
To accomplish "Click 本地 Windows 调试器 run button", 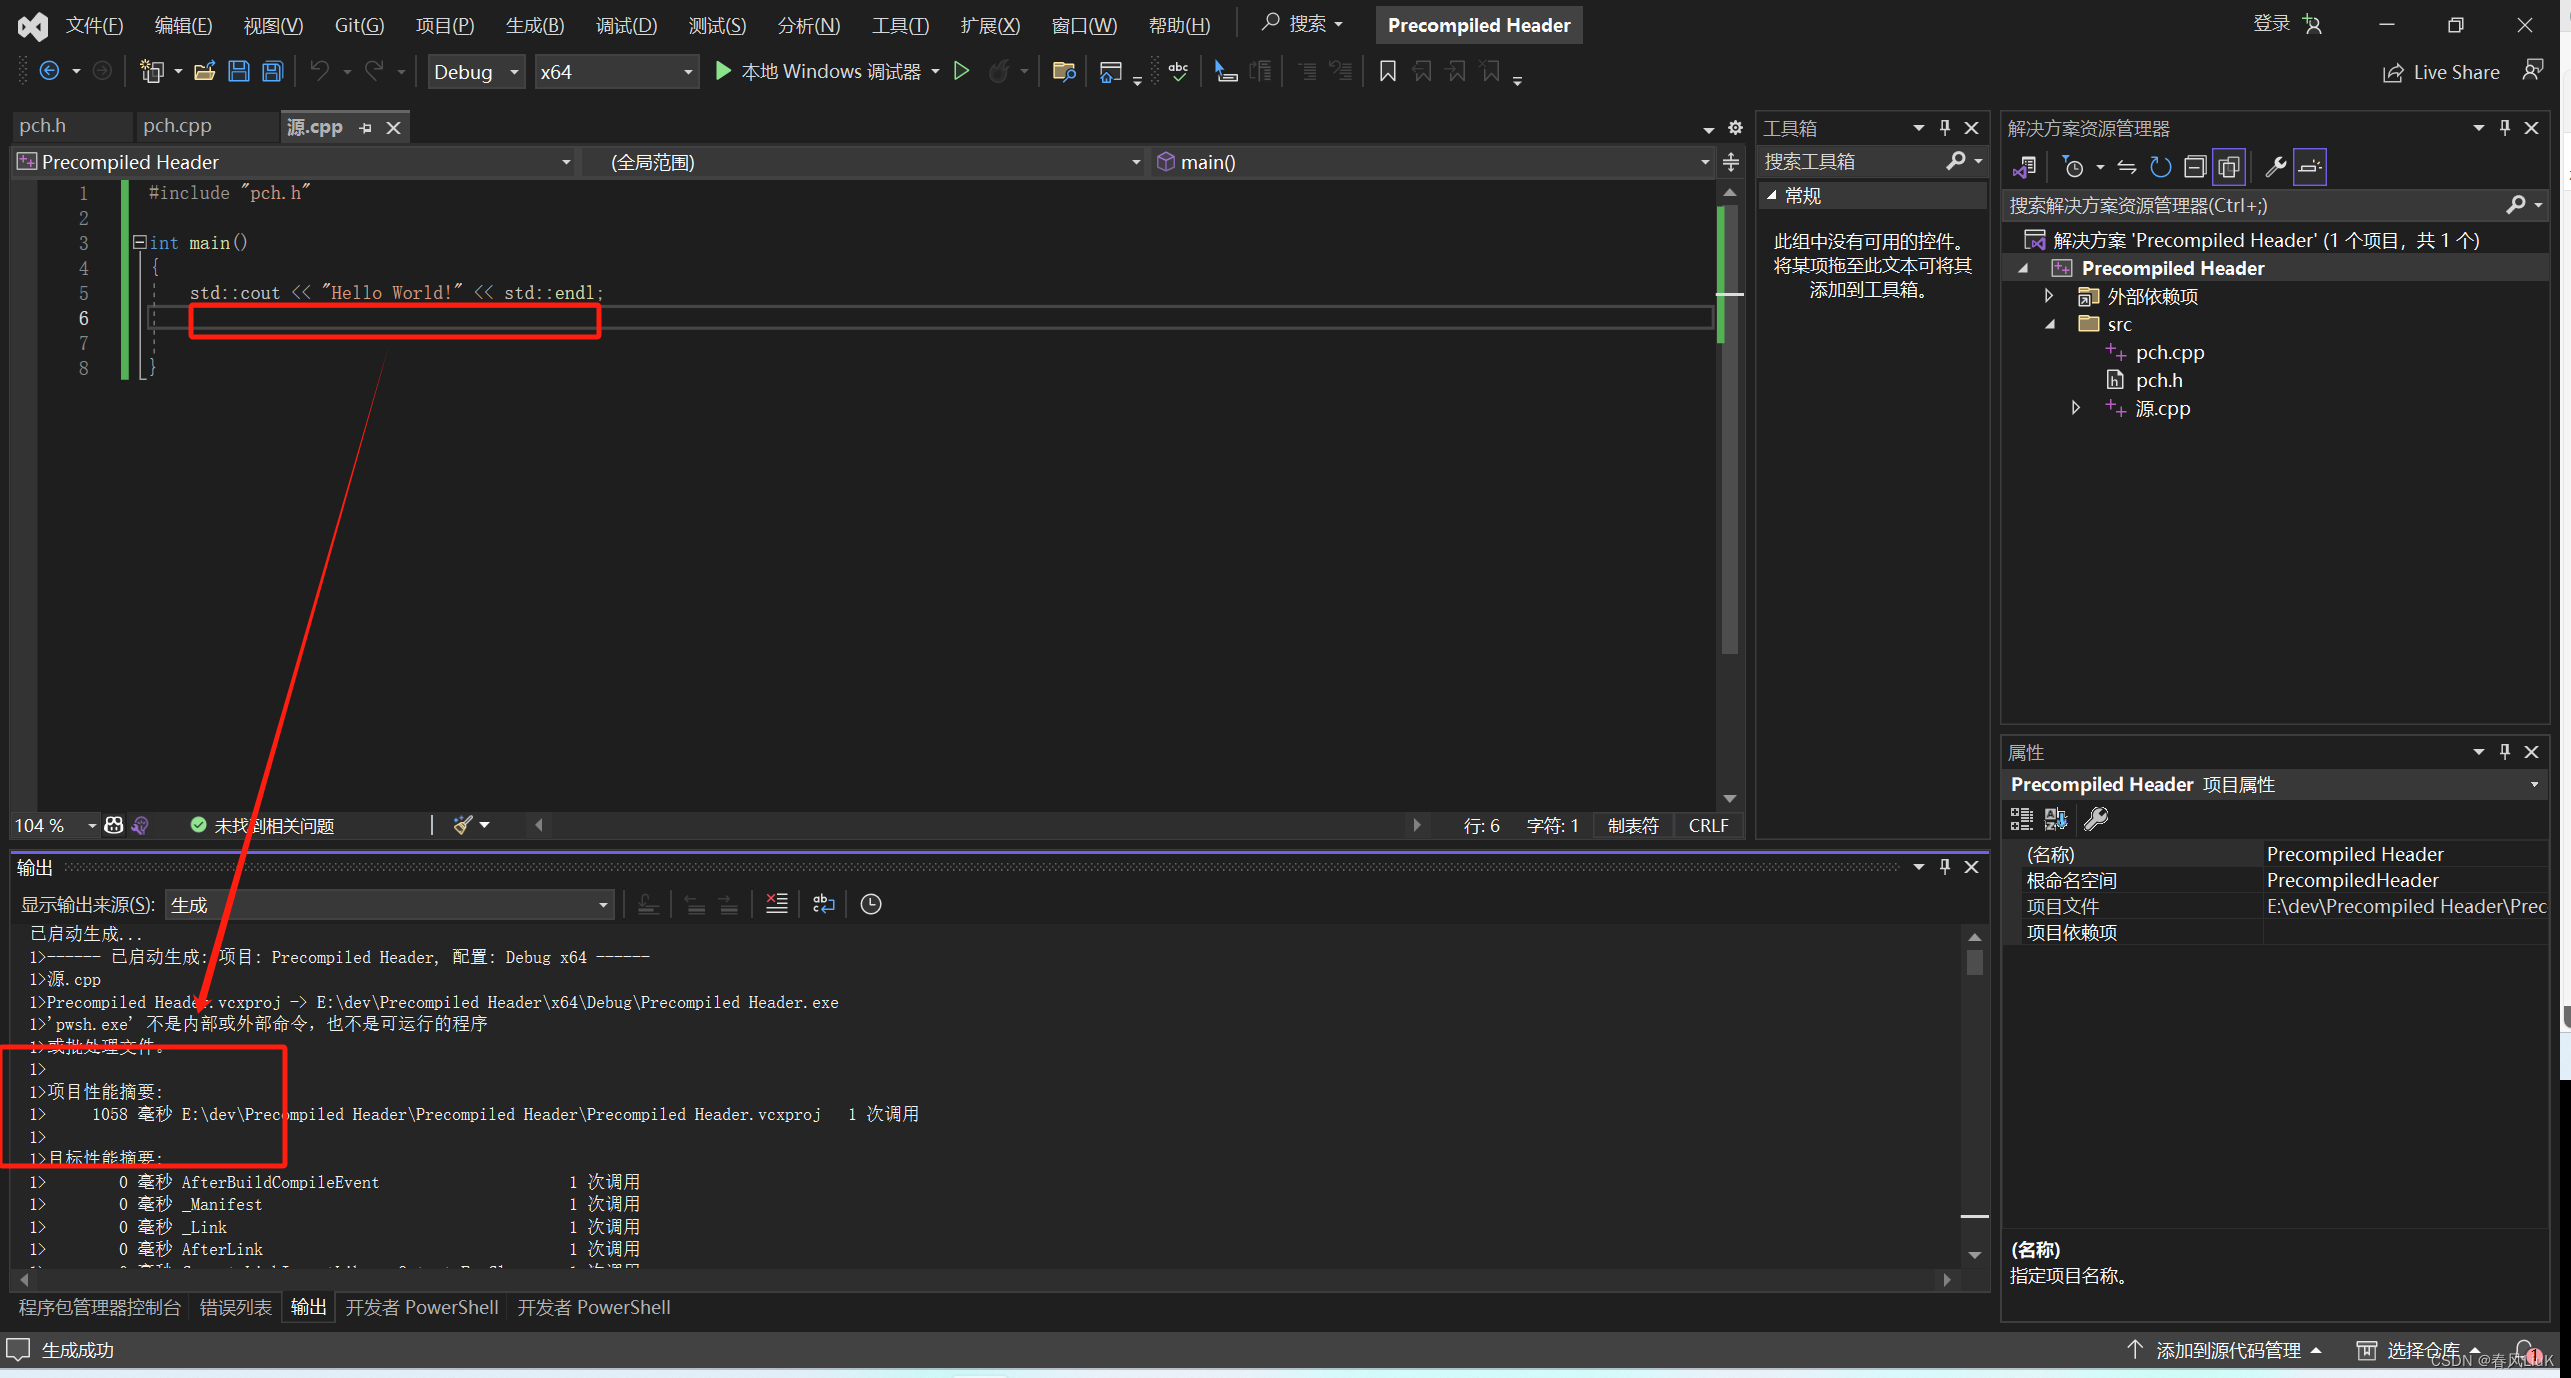I will (x=819, y=71).
